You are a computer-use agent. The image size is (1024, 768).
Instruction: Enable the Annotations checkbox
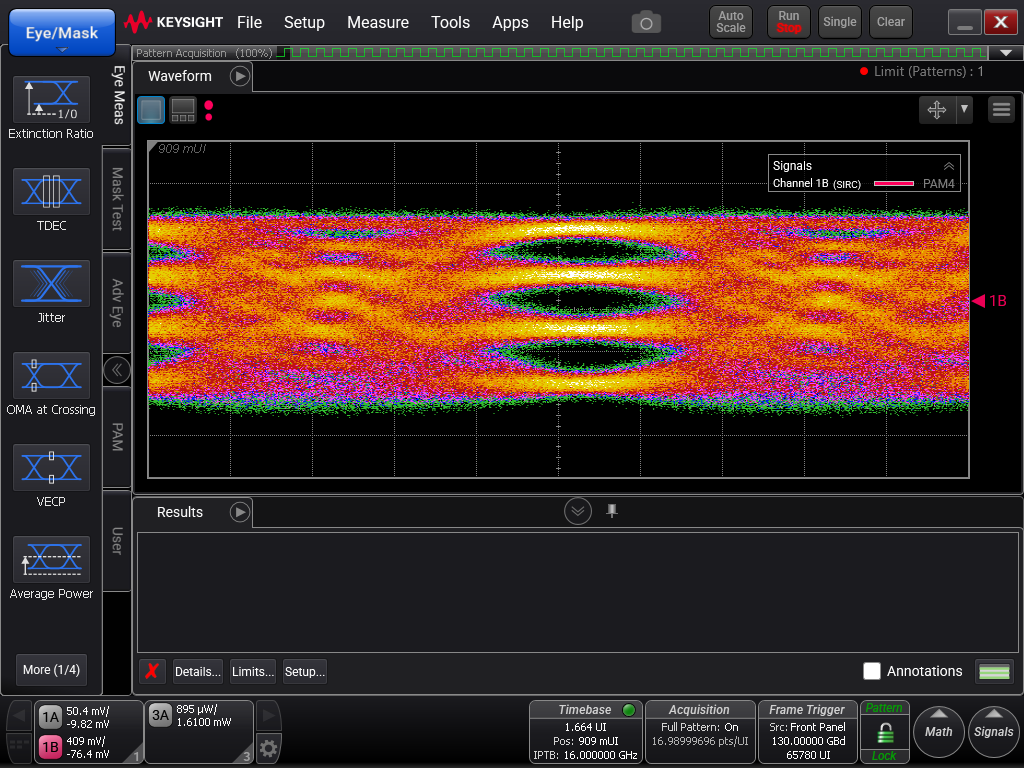872,671
